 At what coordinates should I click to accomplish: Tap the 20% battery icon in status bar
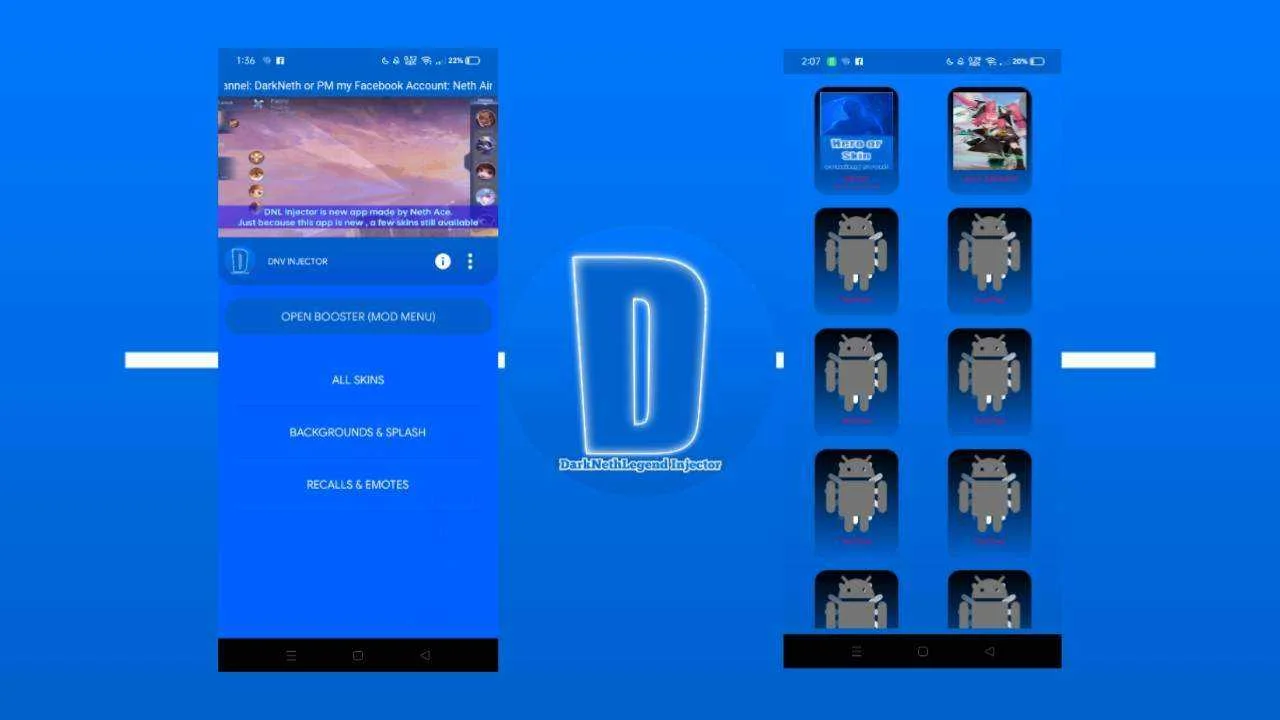pyautogui.click(x=1037, y=61)
